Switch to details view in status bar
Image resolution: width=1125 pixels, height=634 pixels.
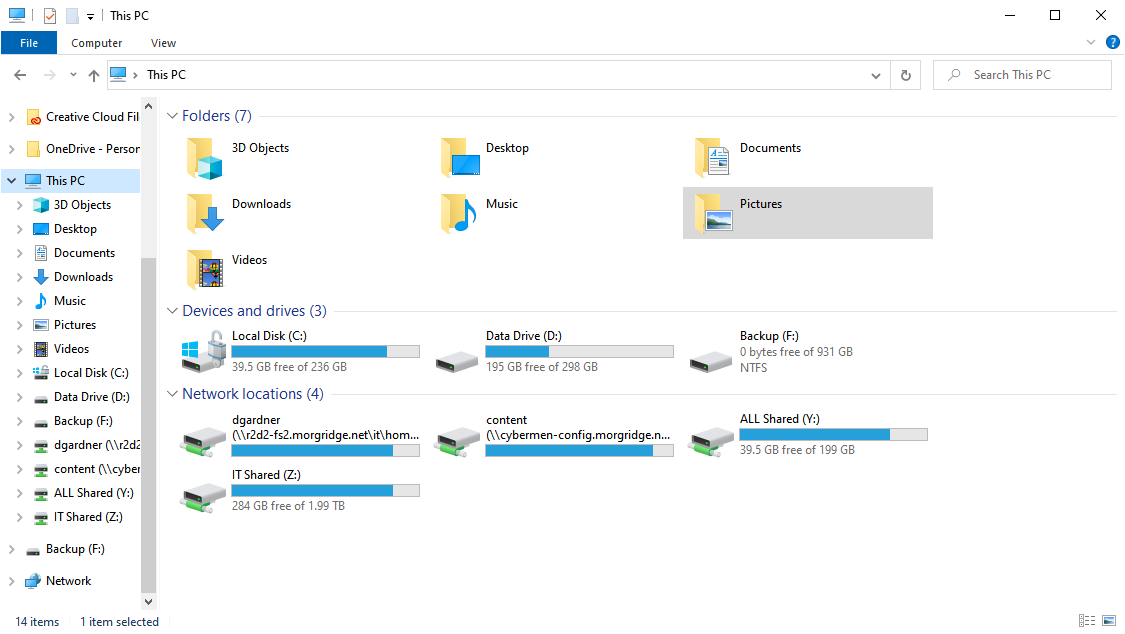coord(1087,621)
